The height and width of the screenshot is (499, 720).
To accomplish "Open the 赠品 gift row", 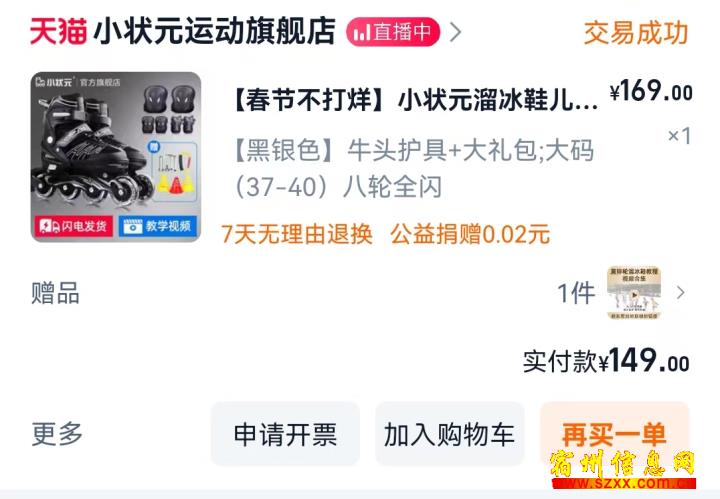I will click(360, 293).
